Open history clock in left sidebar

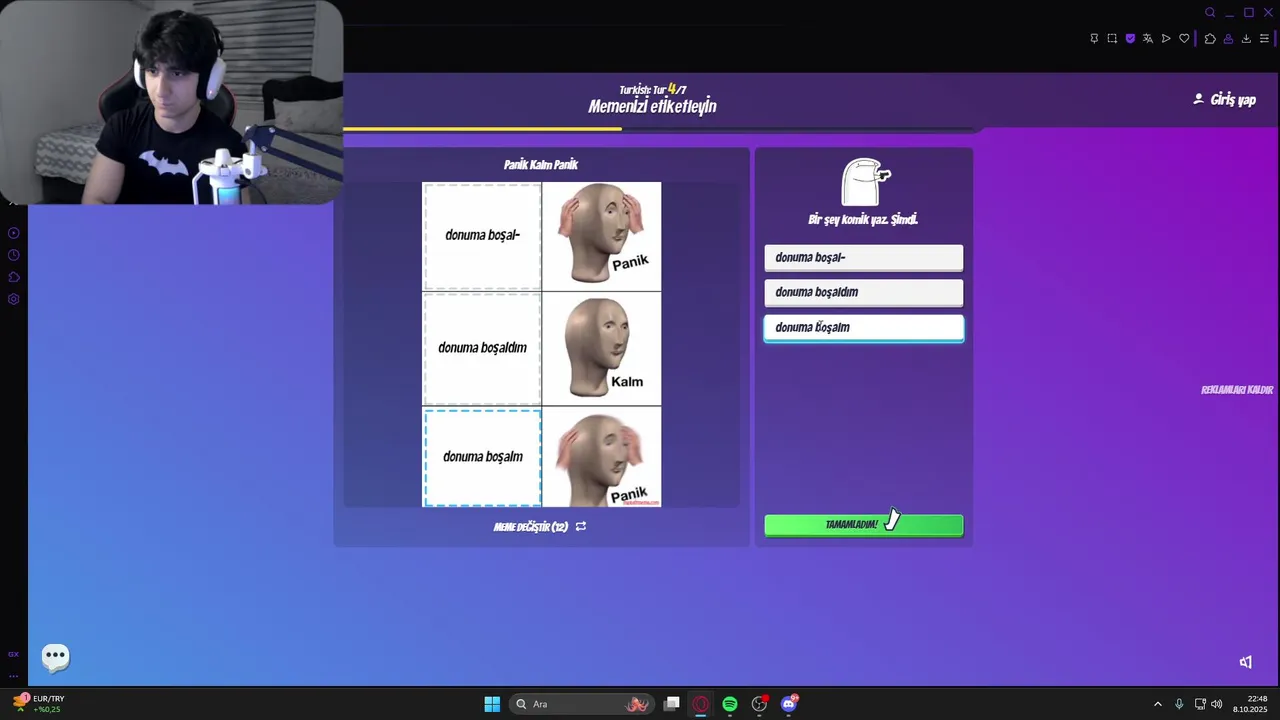coord(14,255)
